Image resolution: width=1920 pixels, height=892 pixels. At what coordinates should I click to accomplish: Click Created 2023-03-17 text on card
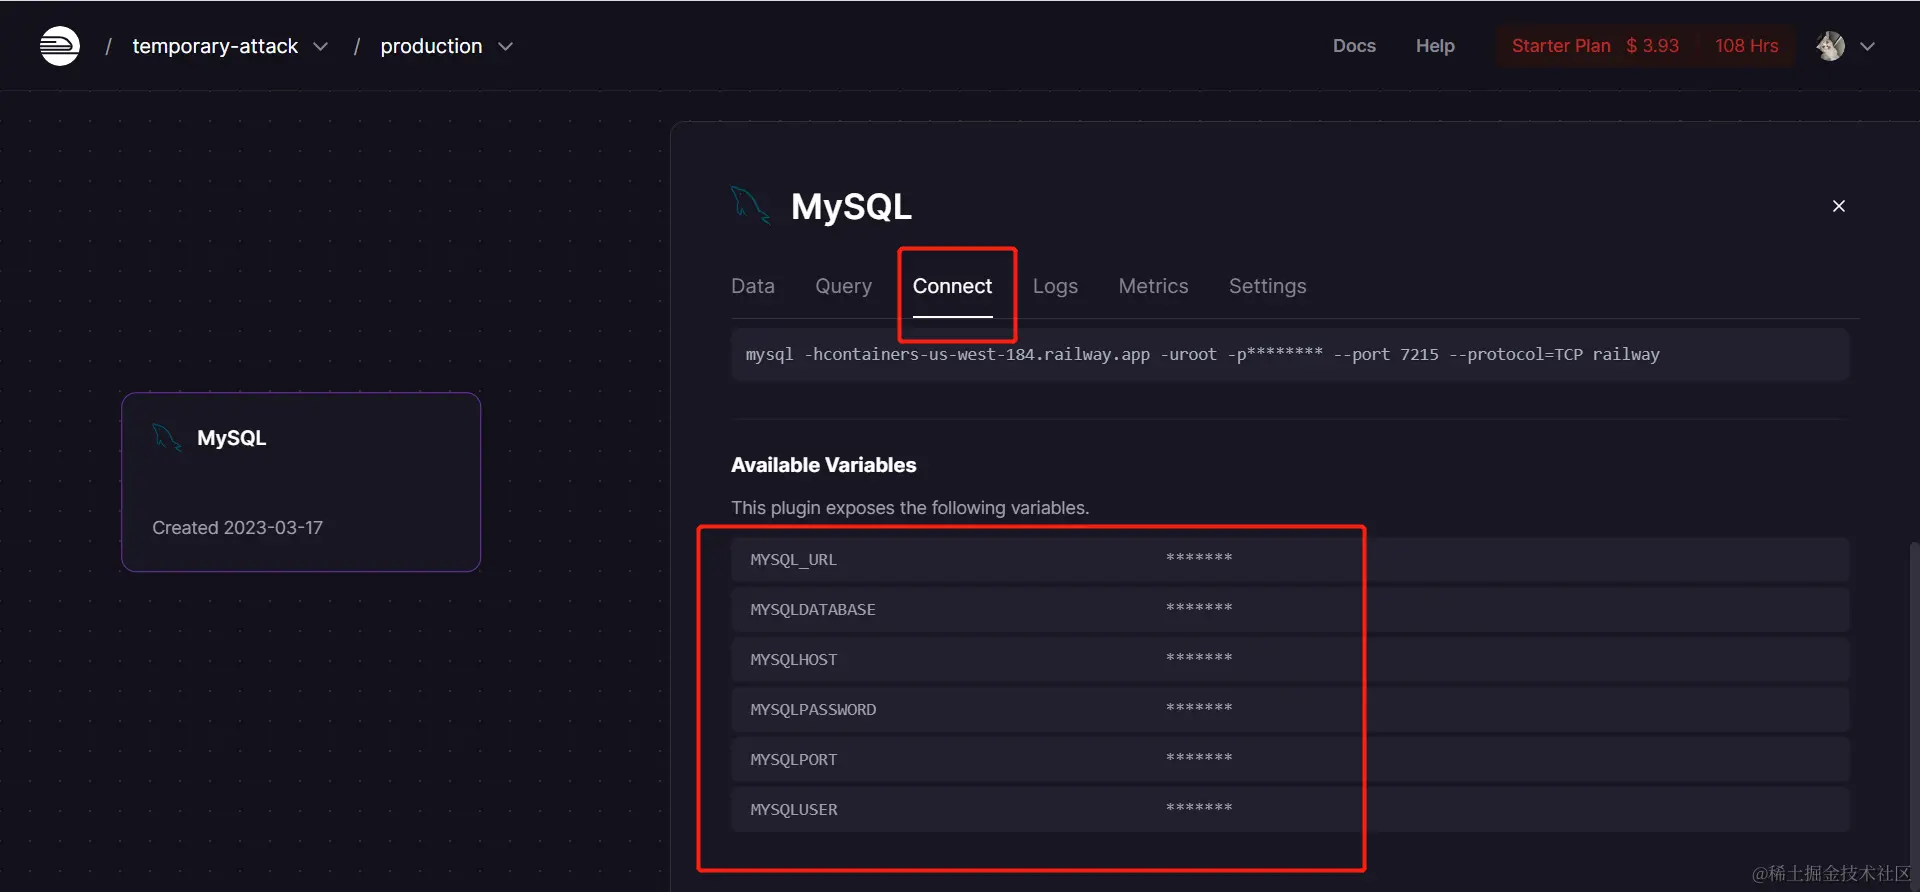tap(237, 528)
